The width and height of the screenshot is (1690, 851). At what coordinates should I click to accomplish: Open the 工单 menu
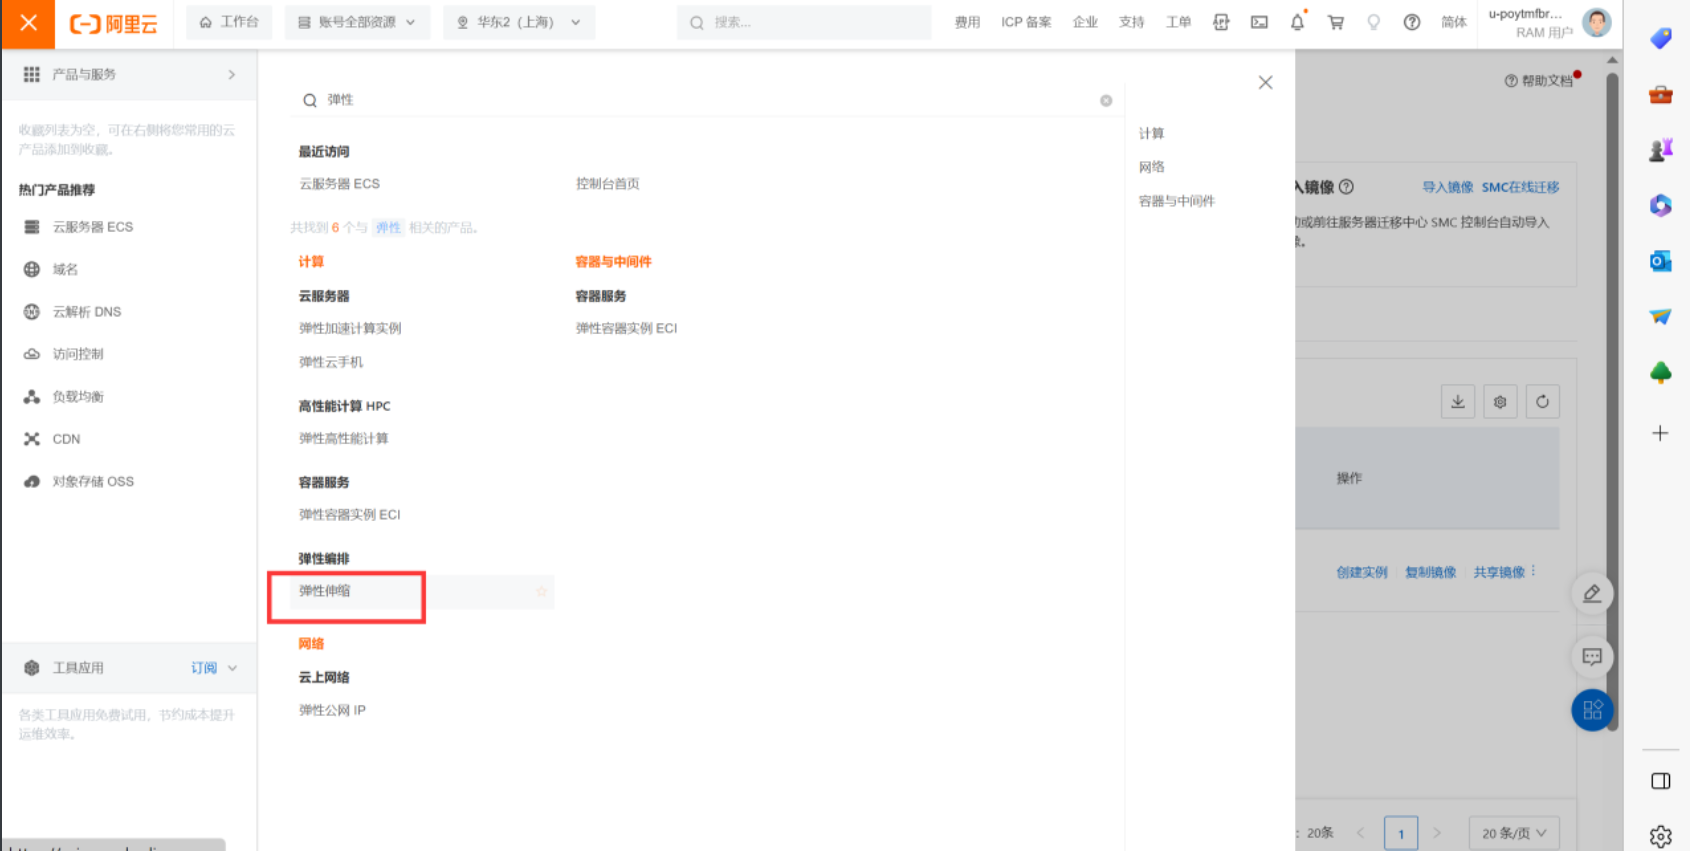click(1178, 22)
